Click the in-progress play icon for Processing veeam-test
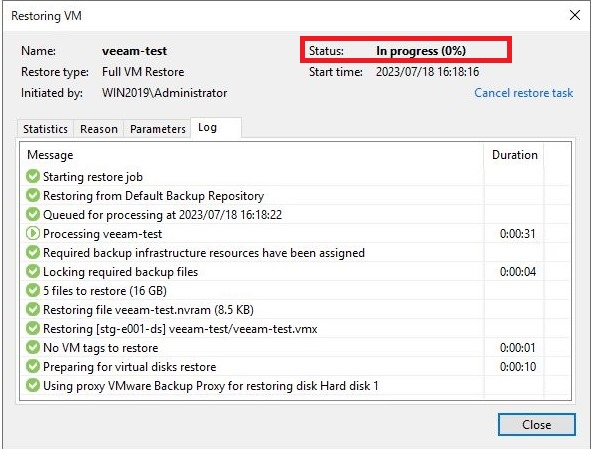The image size is (591, 449). [33, 233]
